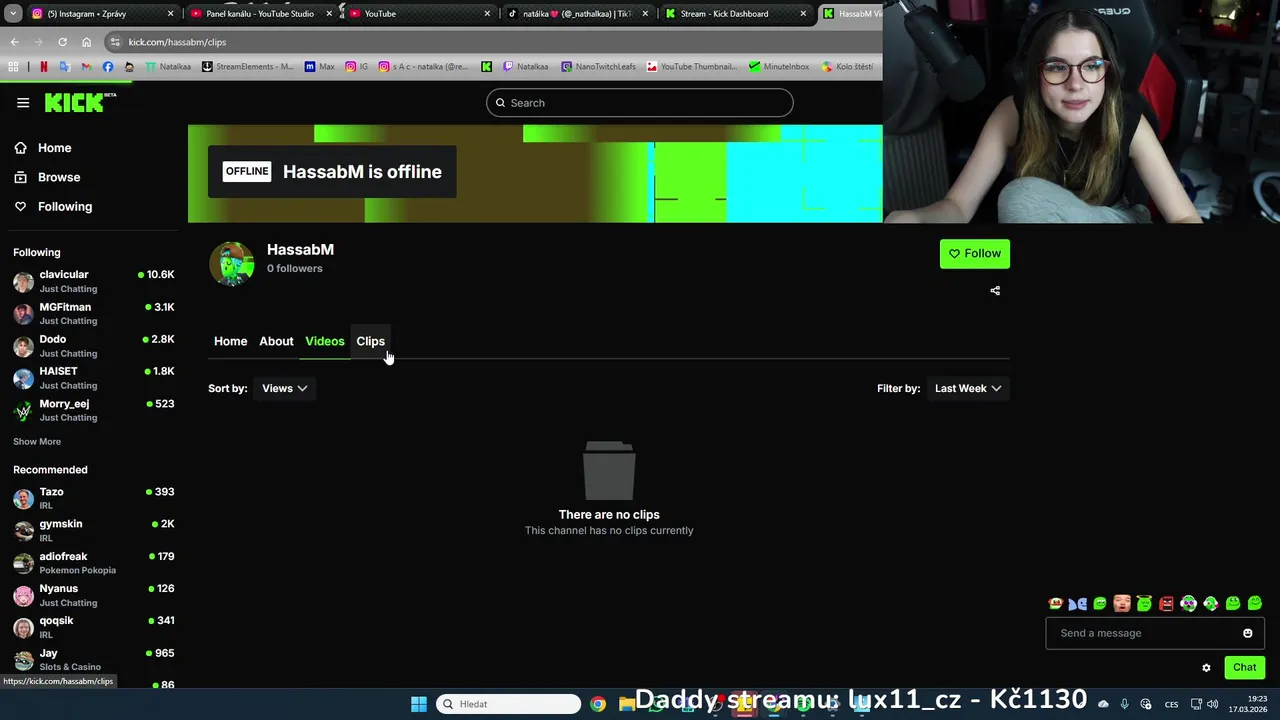
Task: Open Dodo's followed channel
Action: click(x=93, y=346)
